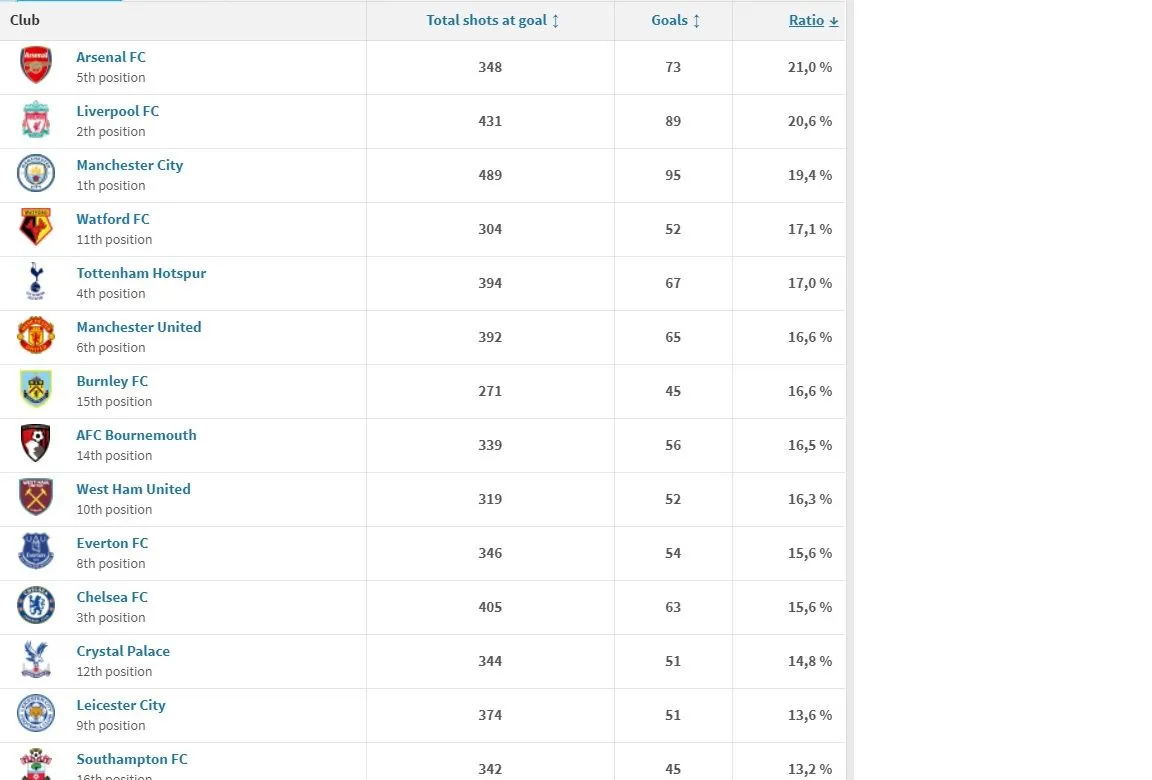Viewport: 1152px width, 780px height.
Task: Sort the table by Goals column
Action: coord(676,20)
